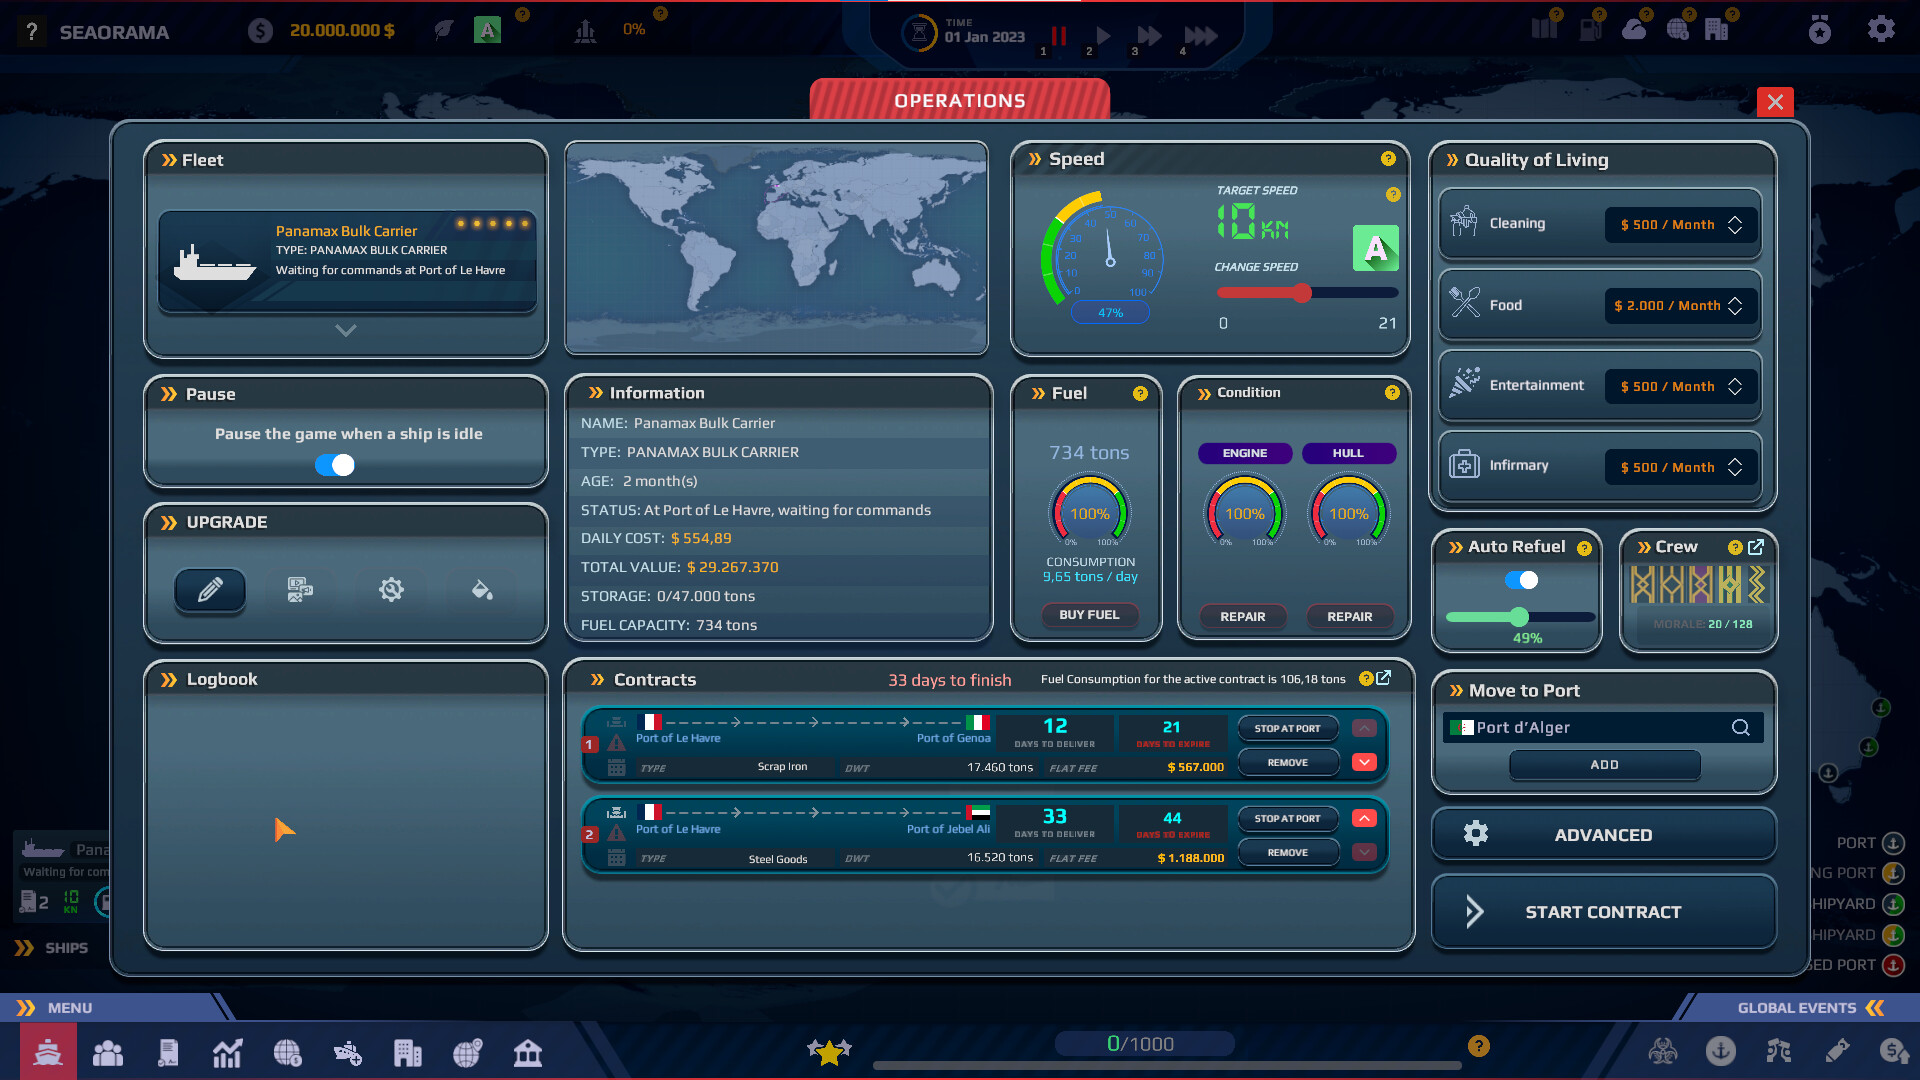1920x1080 pixels.
Task: Expand contract 2 details chevron
Action: tap(1365, 855)
